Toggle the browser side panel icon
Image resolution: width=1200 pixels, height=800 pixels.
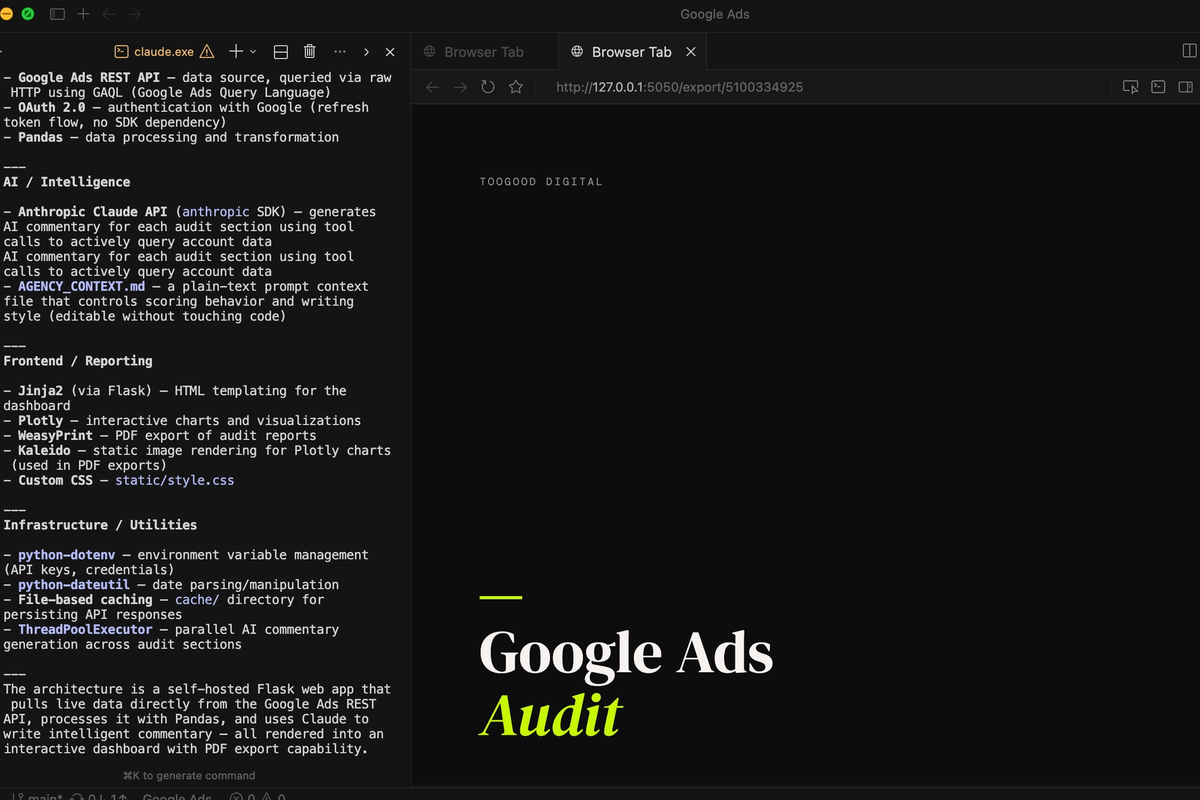tap(1185, 87)
